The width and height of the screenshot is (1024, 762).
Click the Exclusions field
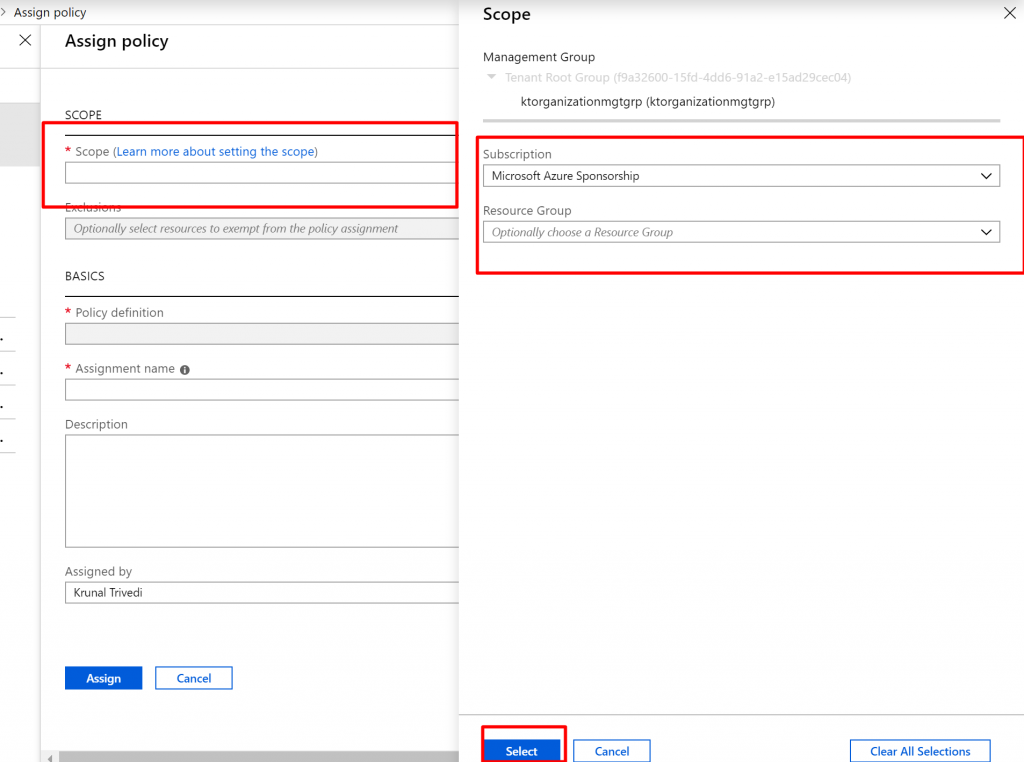point(260,229)
